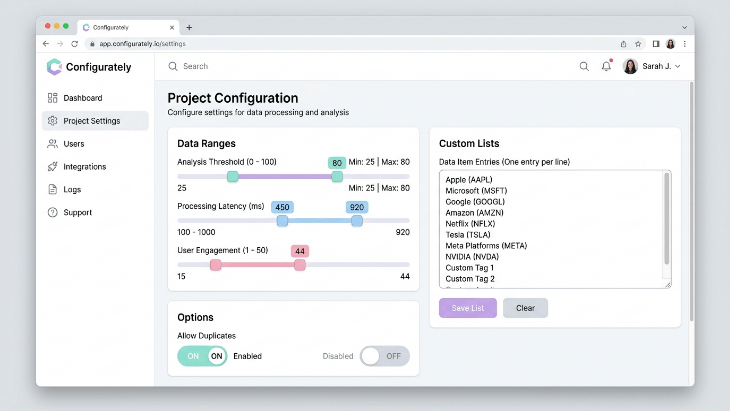Click the Logs document icon
Image resolution: width=730 pixels, height=411 pixels.
pyautogui.click(x=53, y=189)
